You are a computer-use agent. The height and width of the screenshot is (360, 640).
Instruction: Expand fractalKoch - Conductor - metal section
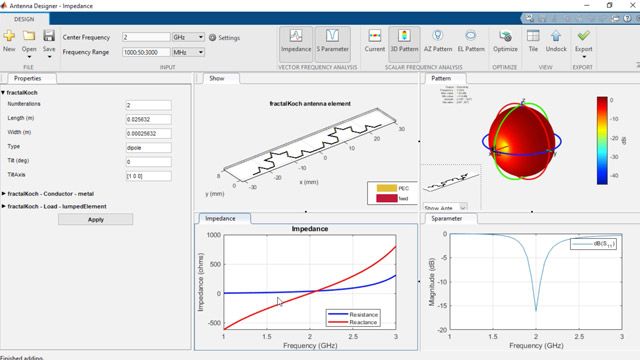point(4,193)
